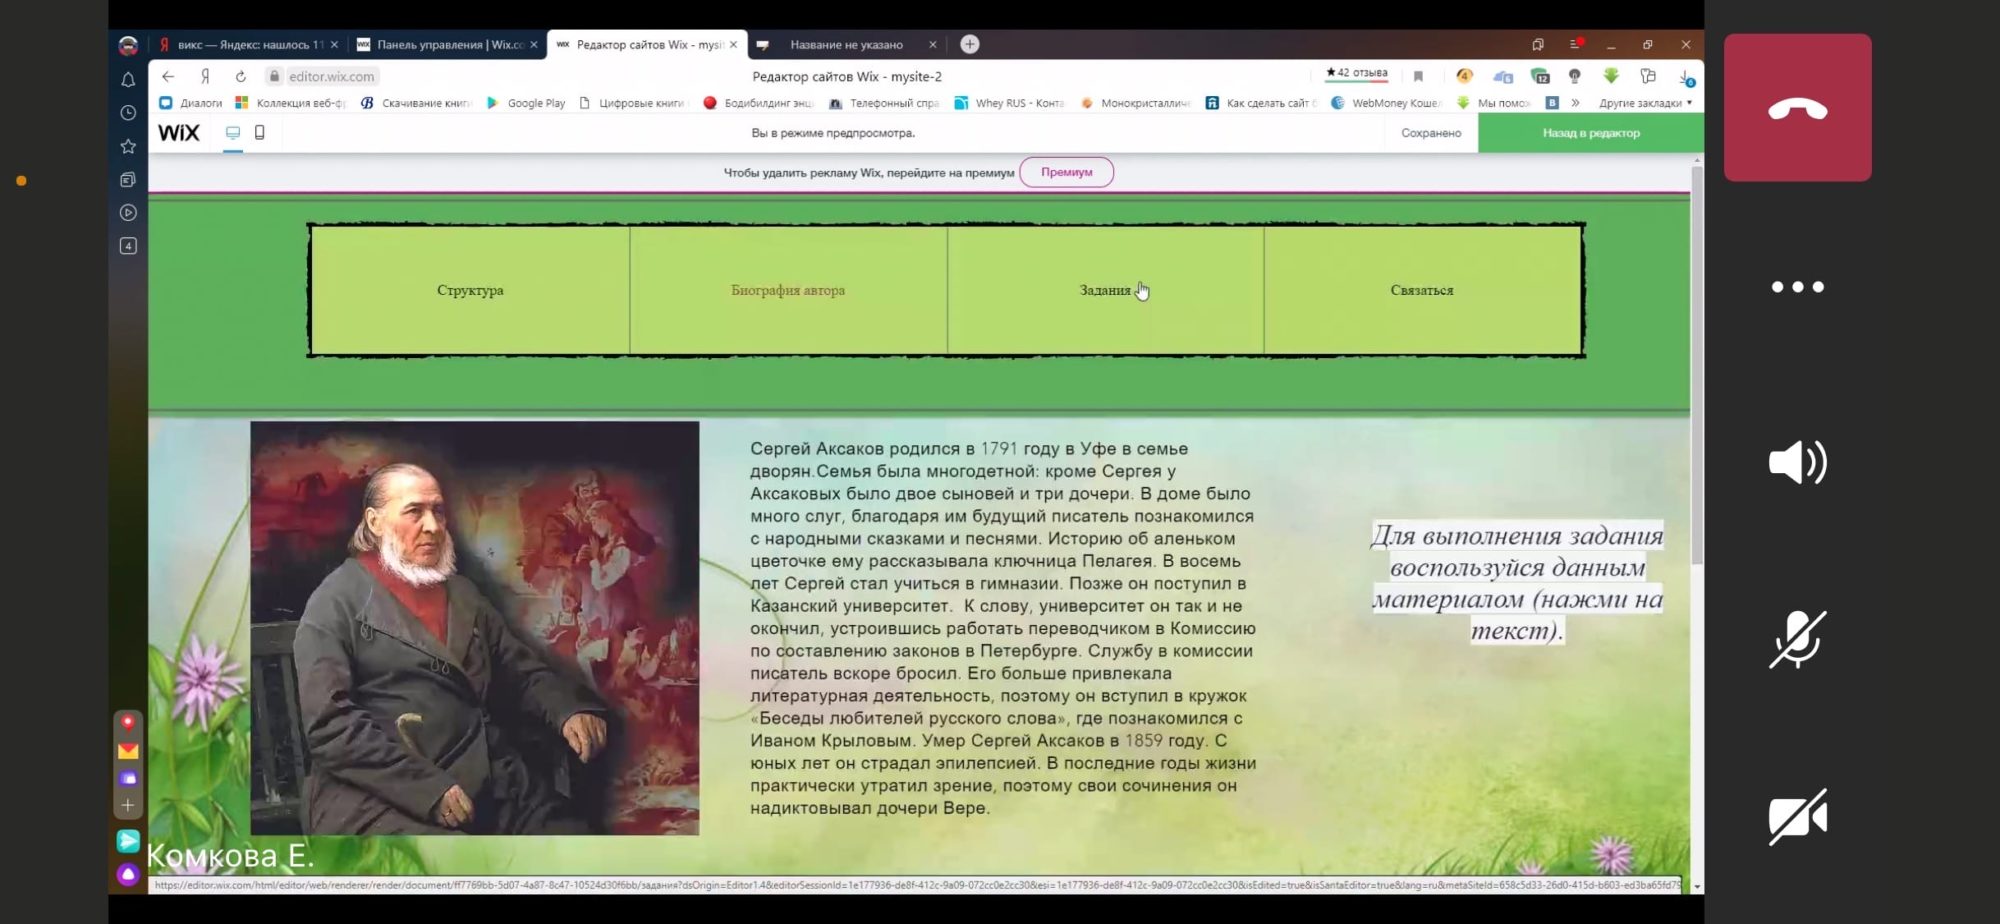Expand the 'Другие закладки' bookmarks folder
Viewport: 2000px width, 924px height.
1645,103
